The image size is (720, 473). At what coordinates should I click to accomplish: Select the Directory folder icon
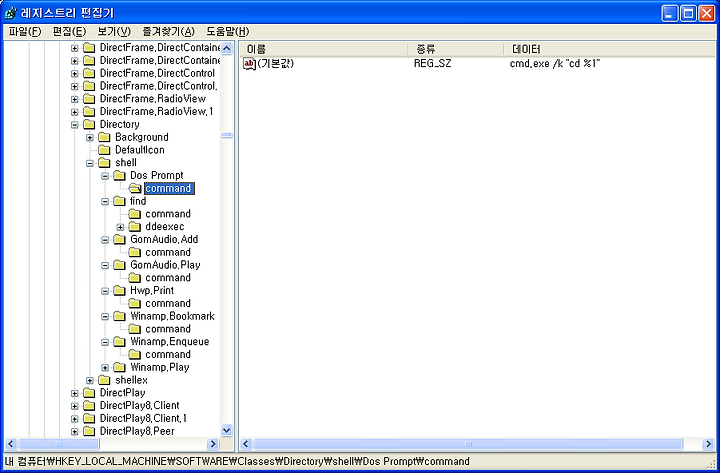[x=89, y=124]
